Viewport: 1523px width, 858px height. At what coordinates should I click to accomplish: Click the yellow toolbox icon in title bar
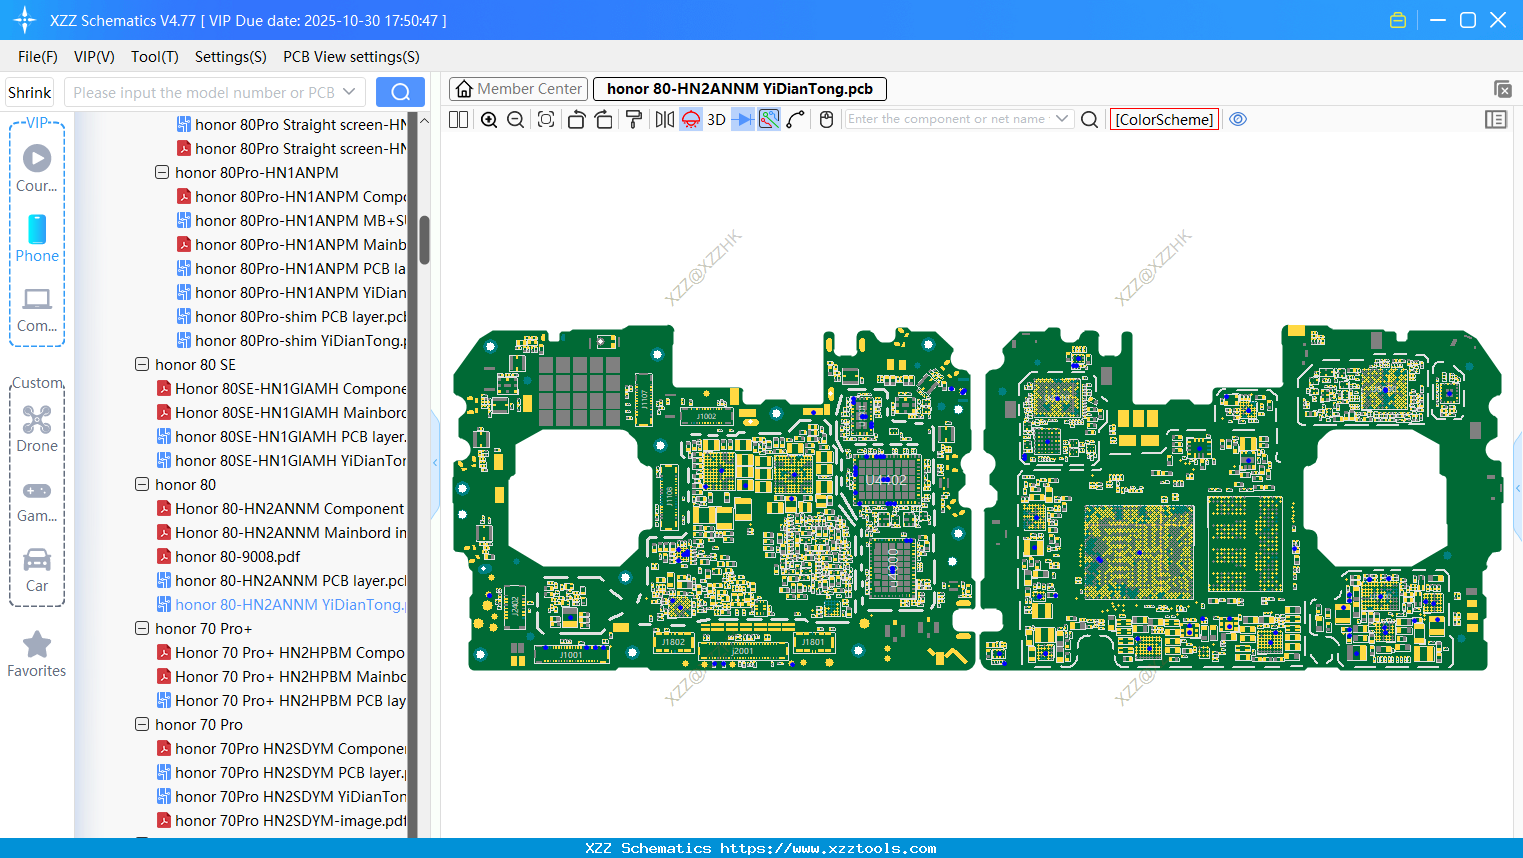[x=1398, y=20]
